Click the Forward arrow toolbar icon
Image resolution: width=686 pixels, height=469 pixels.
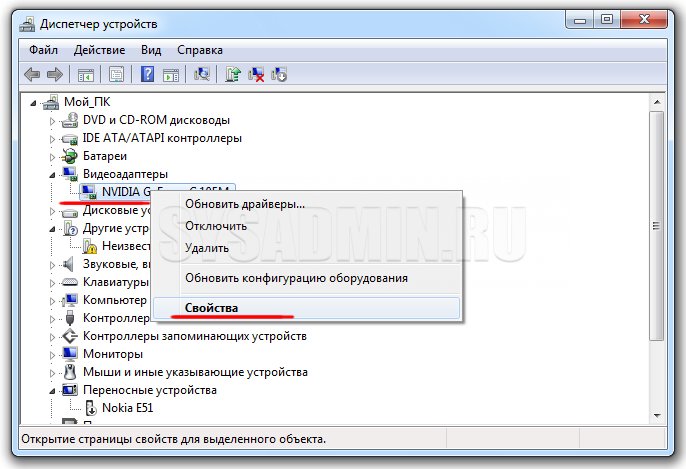pos(54,74)
